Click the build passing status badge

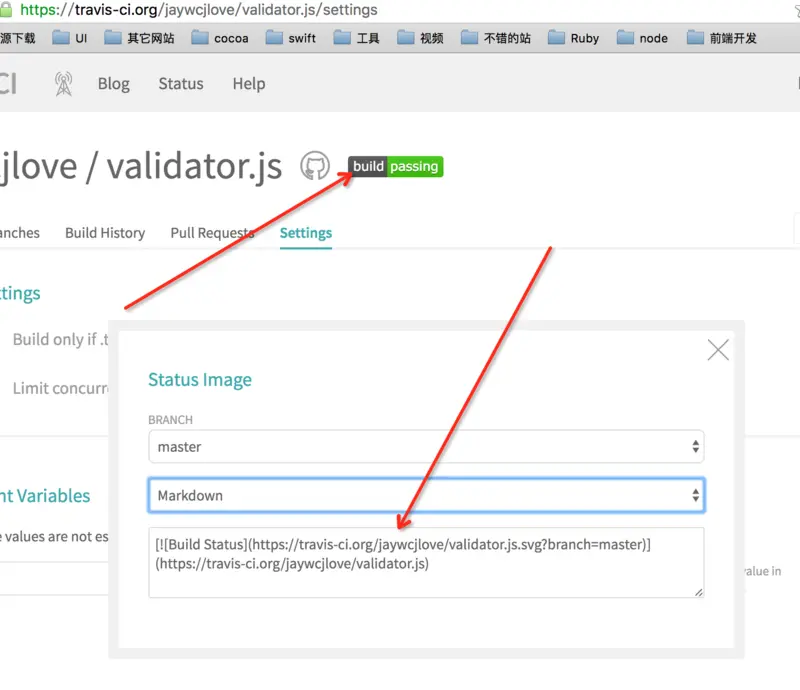[395, 166]
